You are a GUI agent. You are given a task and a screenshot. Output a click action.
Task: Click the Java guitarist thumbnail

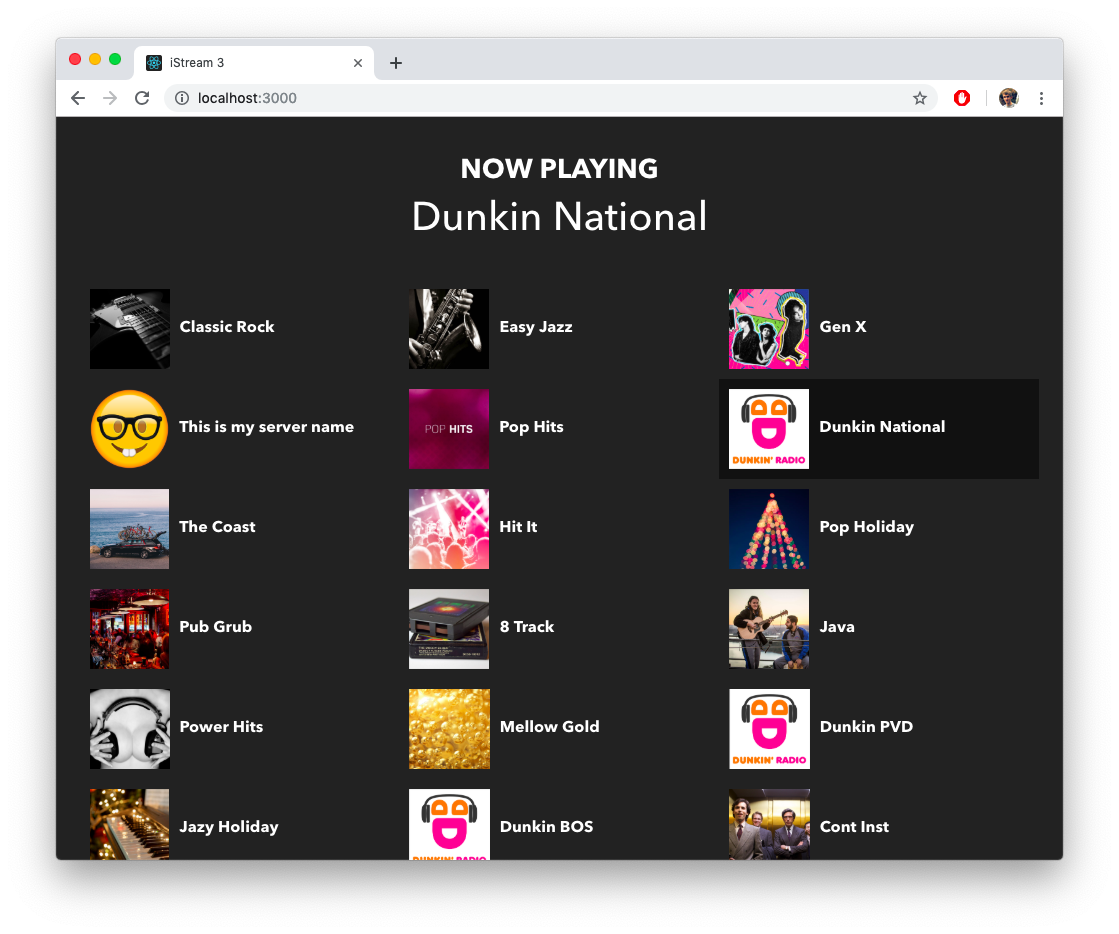[x=769, y=629]
